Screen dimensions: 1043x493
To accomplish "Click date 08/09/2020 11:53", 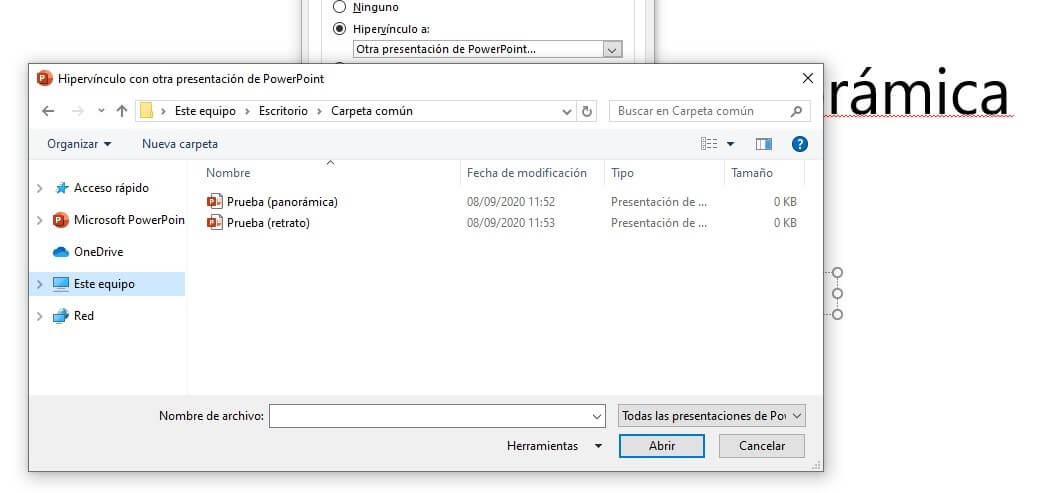I will click(511, 223).
